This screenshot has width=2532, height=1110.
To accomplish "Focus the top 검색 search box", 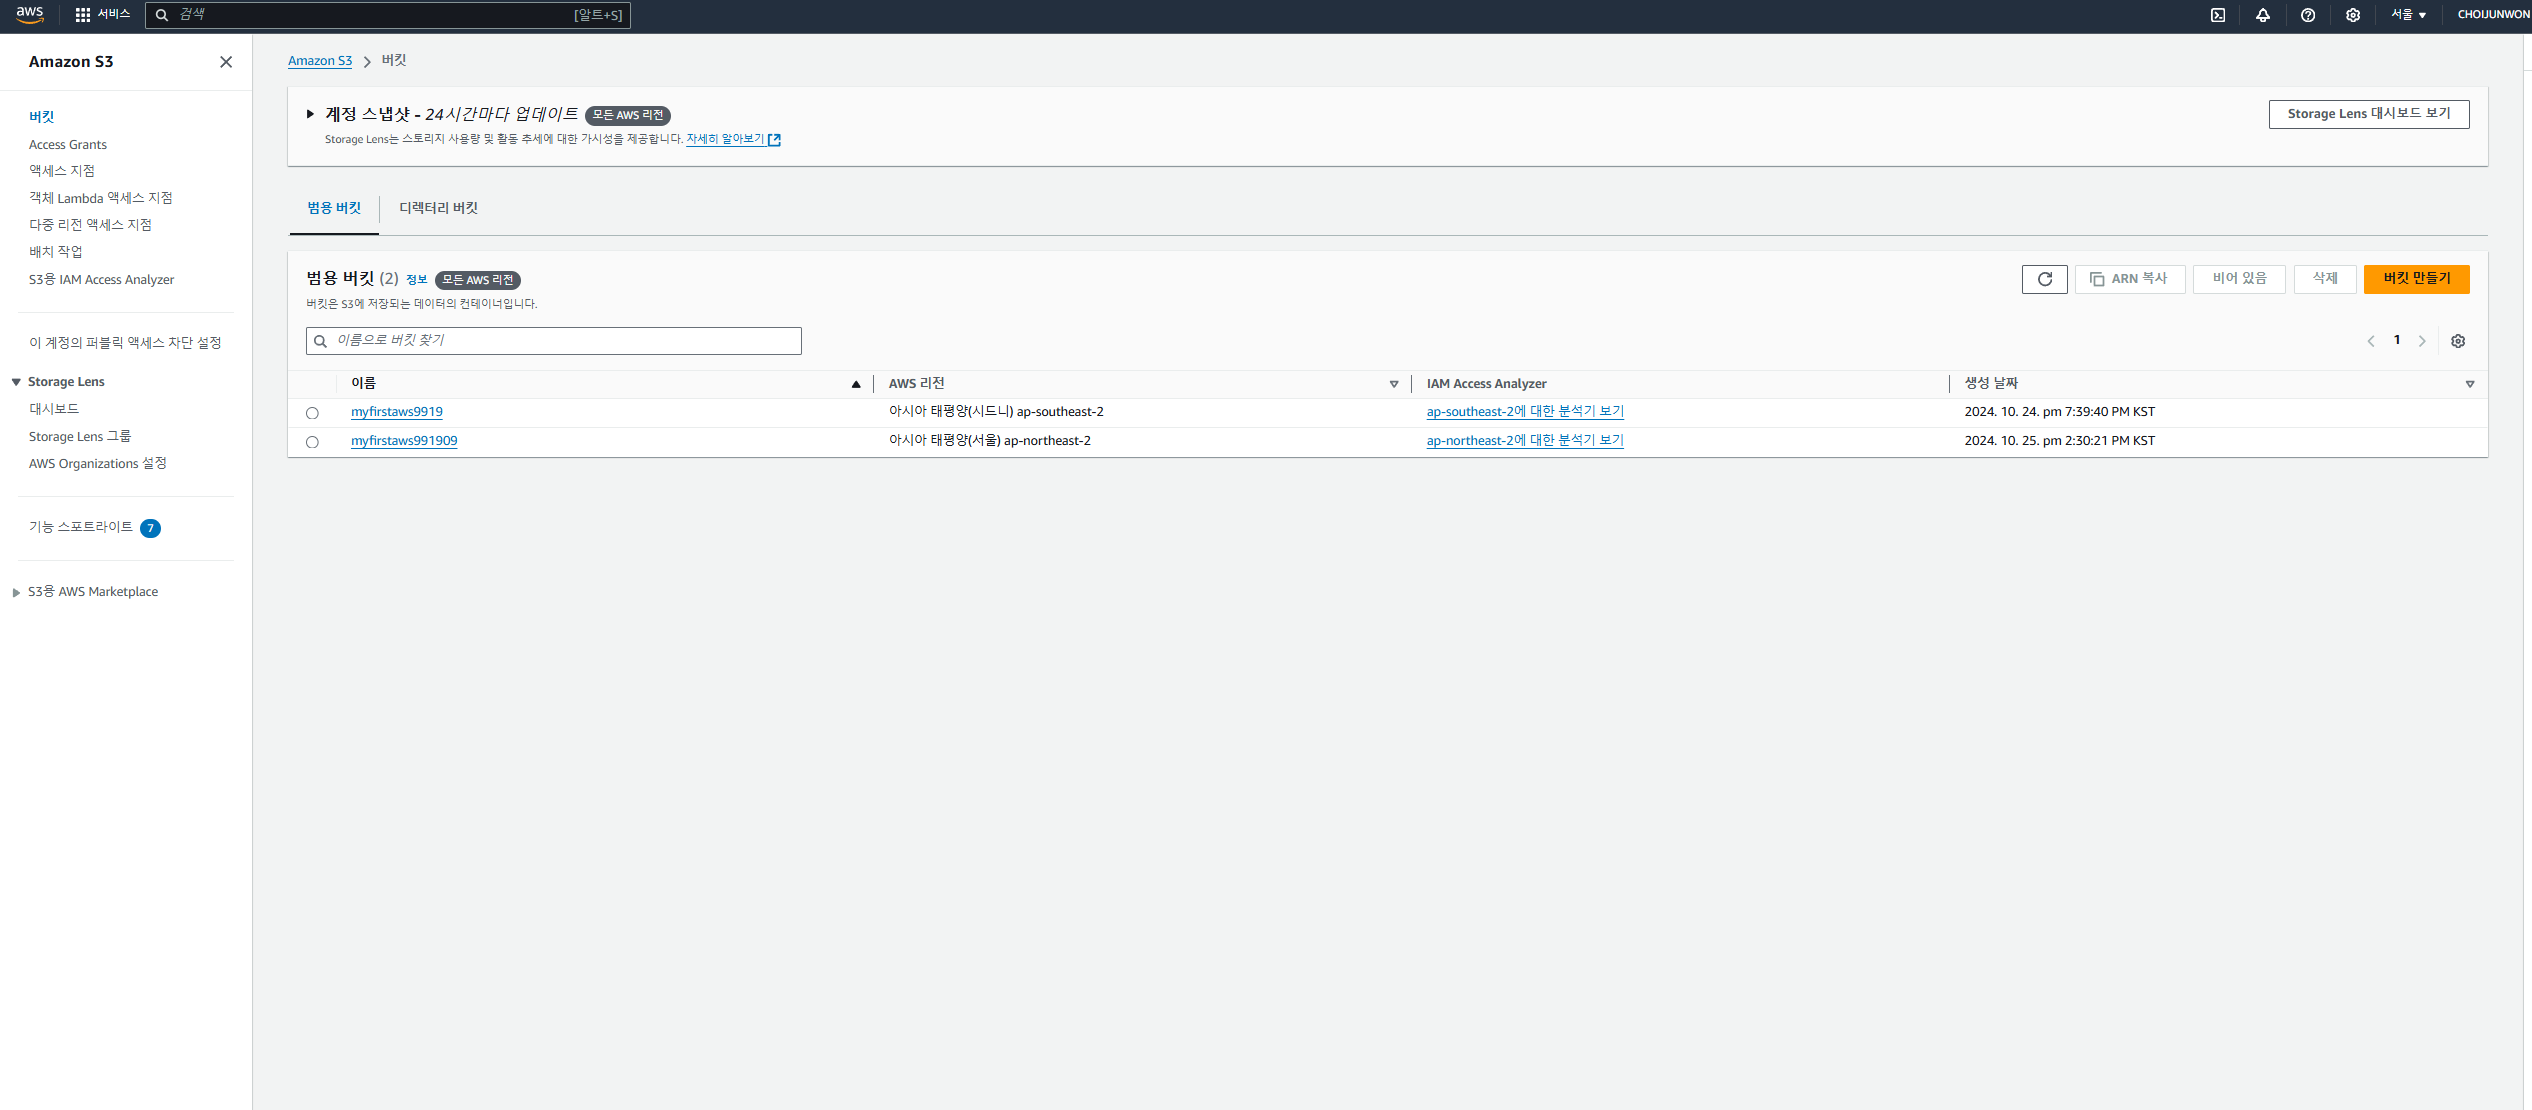I will pos(388,15).
